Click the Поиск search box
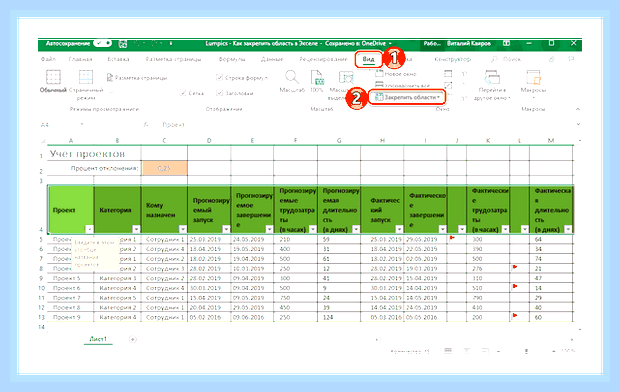 tap(506, 59)
